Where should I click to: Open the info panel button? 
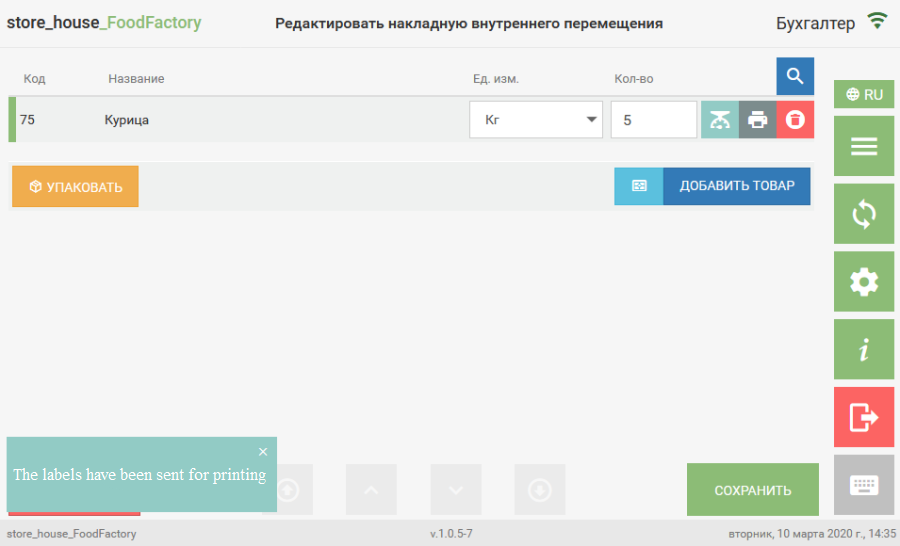864,349
